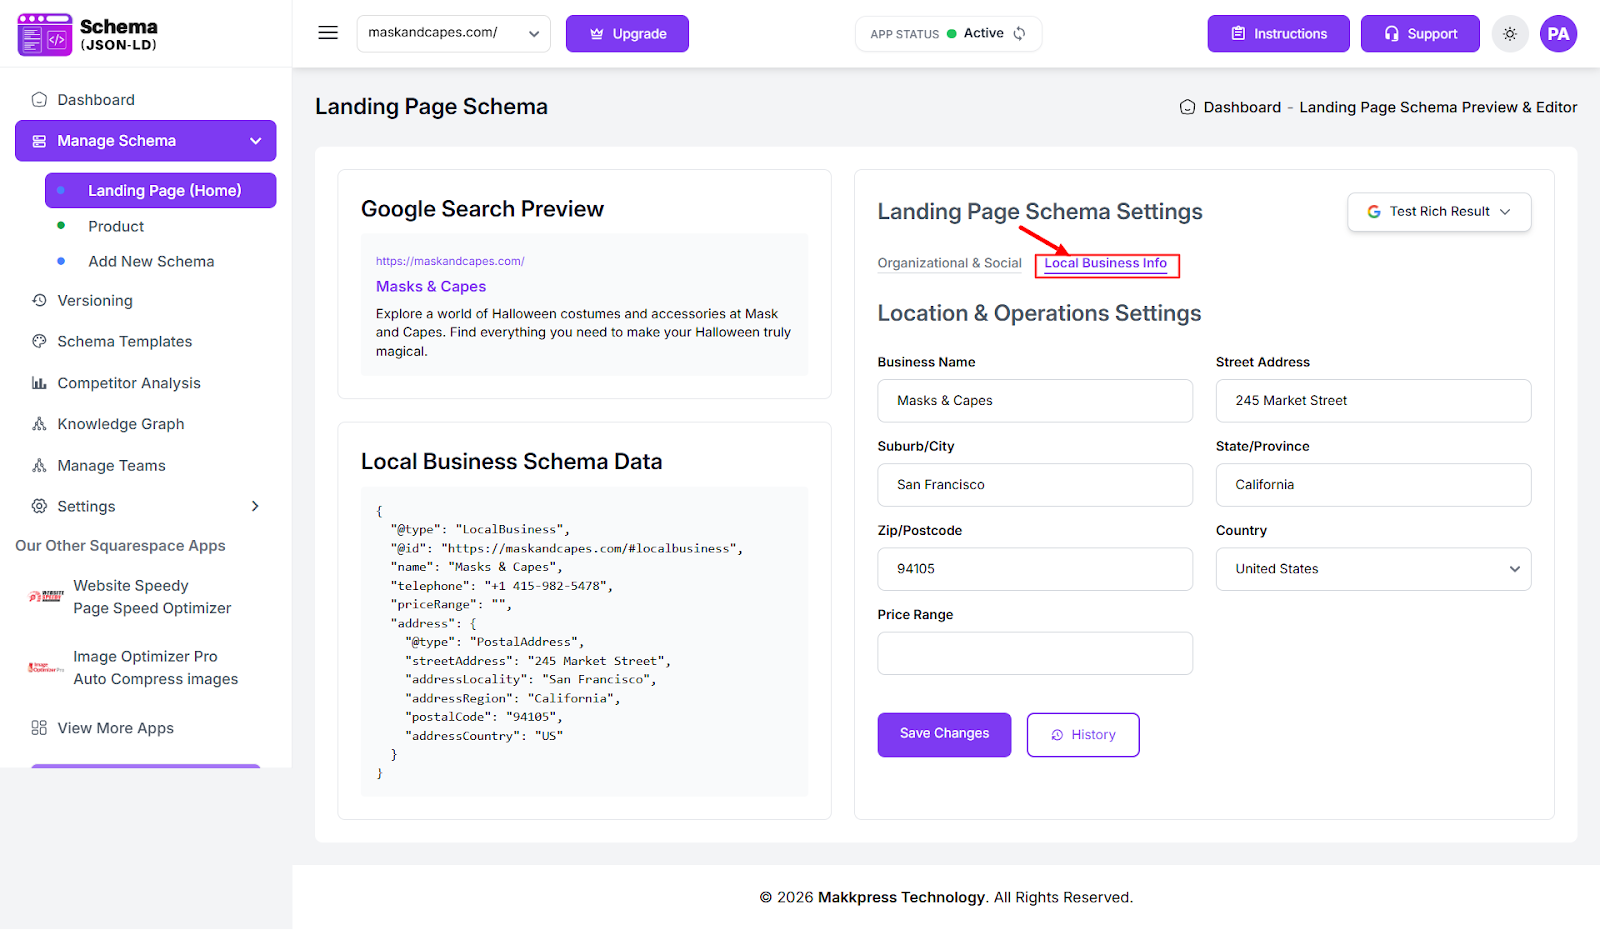Open the PA user avatar
Image resolution: width=1600 pixels, height=930 pixels.
[1558, 34]
